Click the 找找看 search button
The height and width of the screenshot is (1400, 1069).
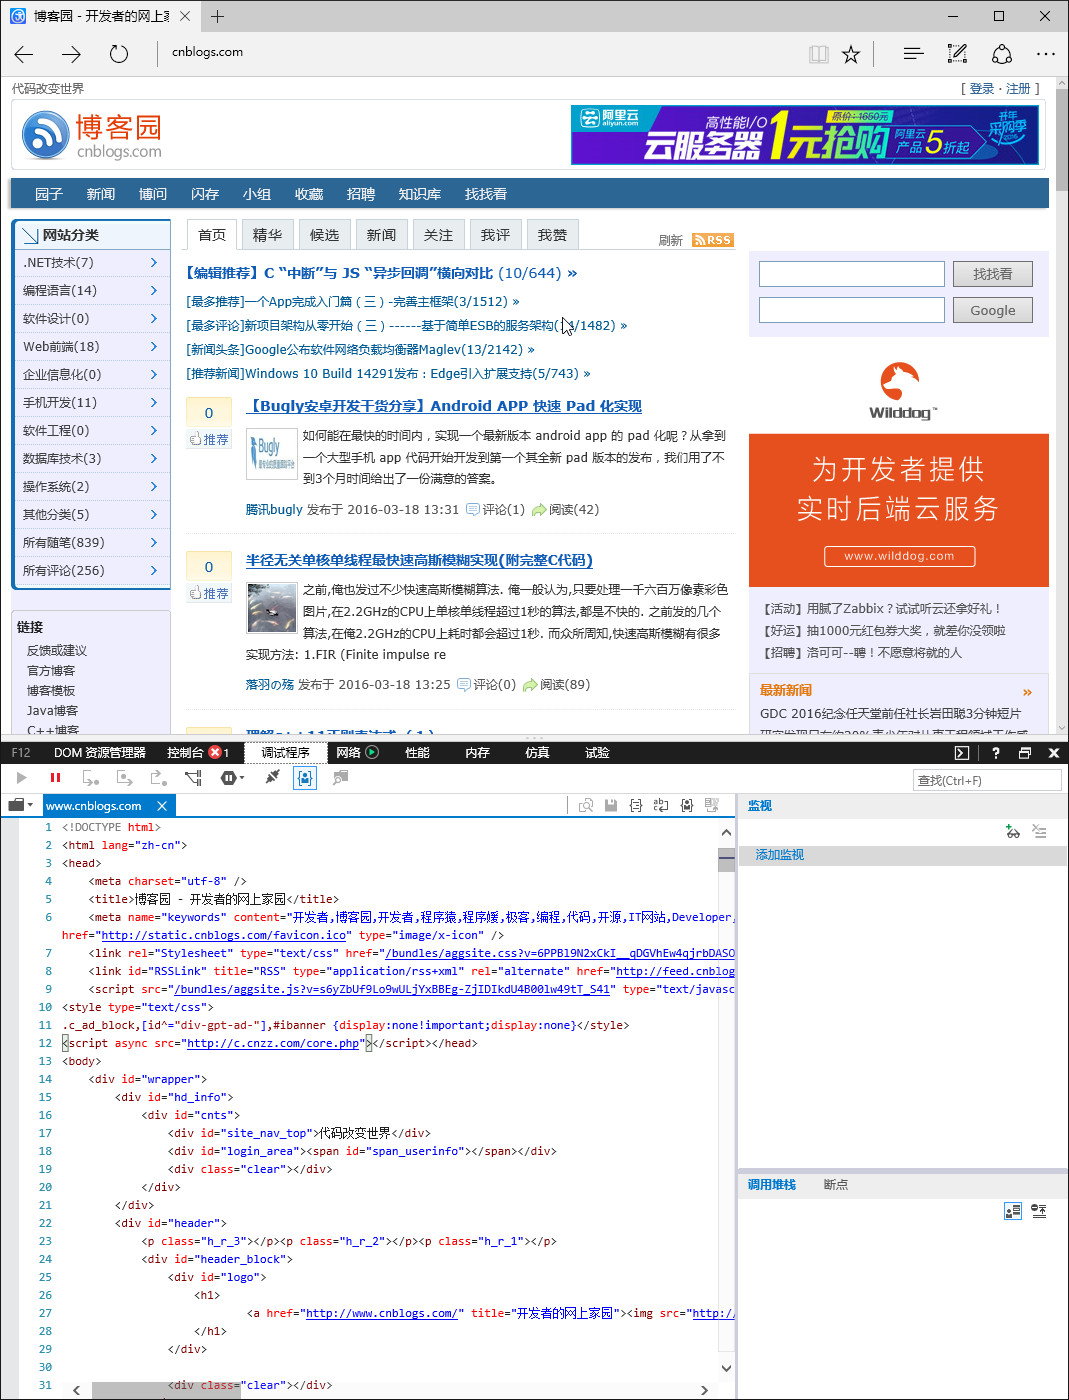992,274
